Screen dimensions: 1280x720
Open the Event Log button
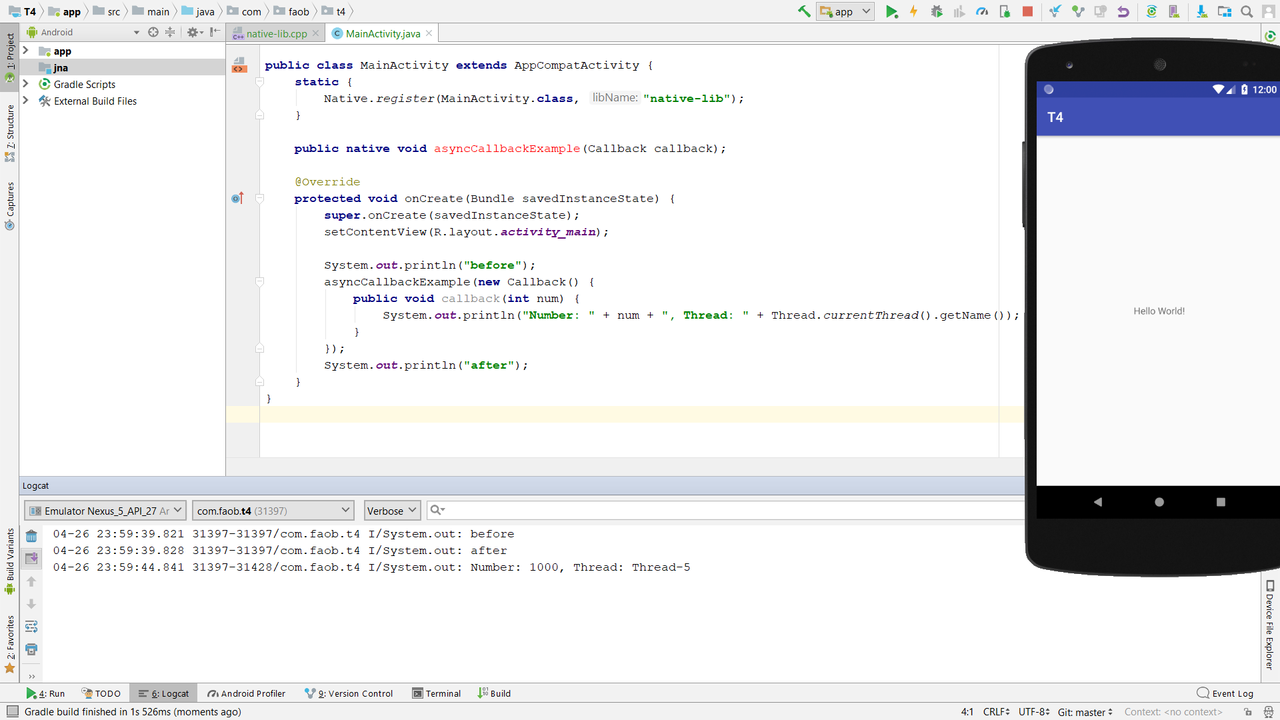(x=1225, y=693)
